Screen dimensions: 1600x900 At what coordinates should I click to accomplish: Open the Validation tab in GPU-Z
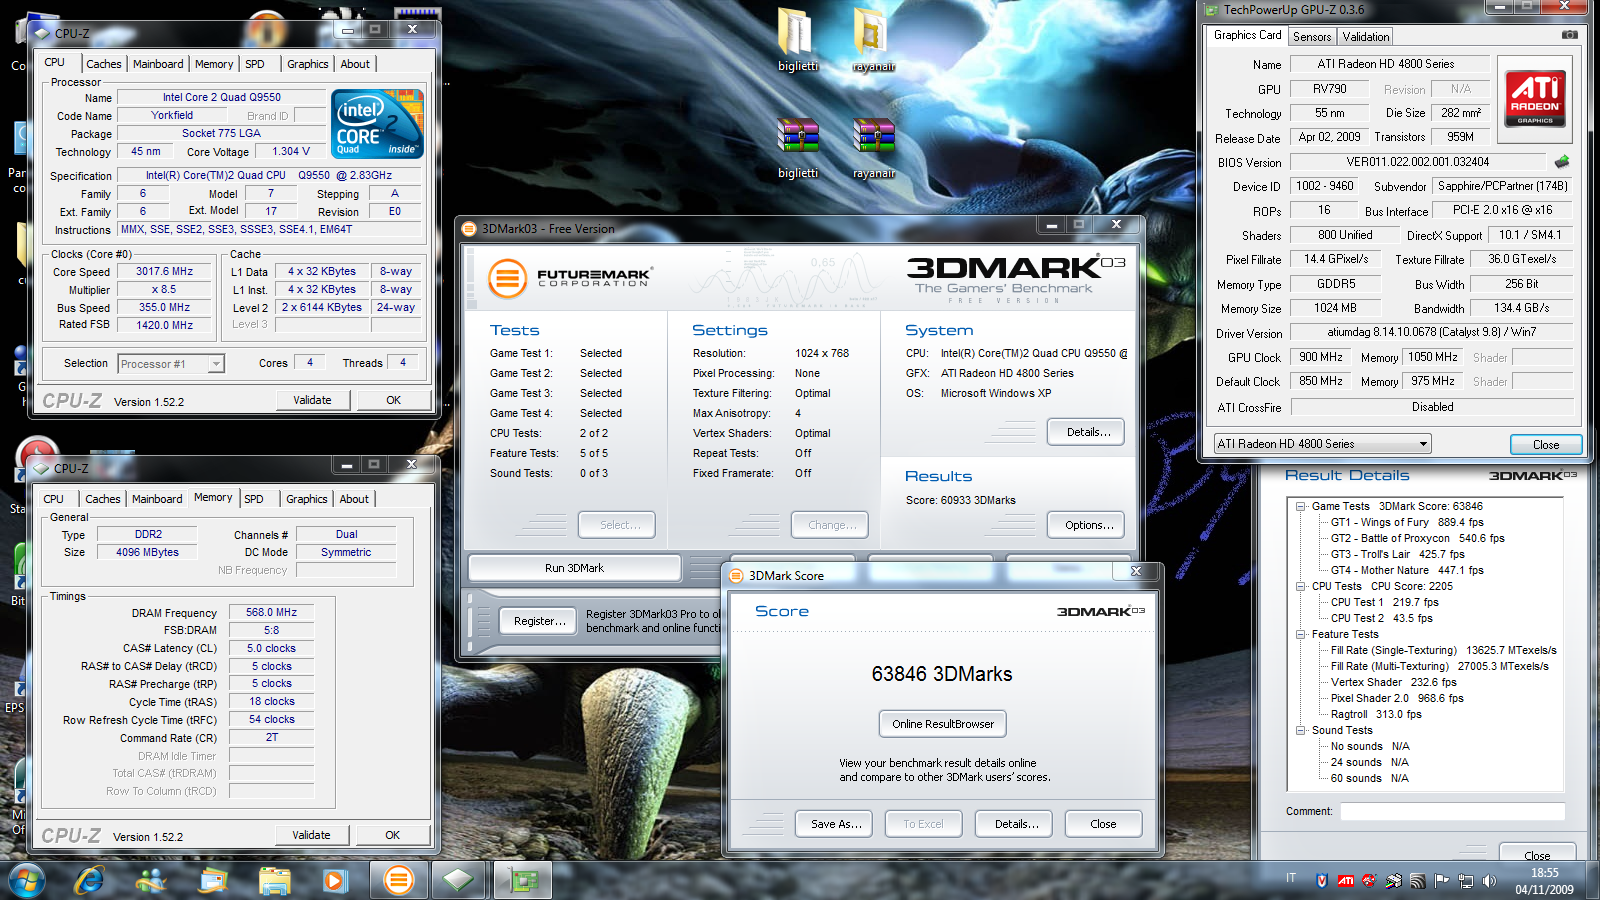pyautogui.click(x=1366, y=37)
